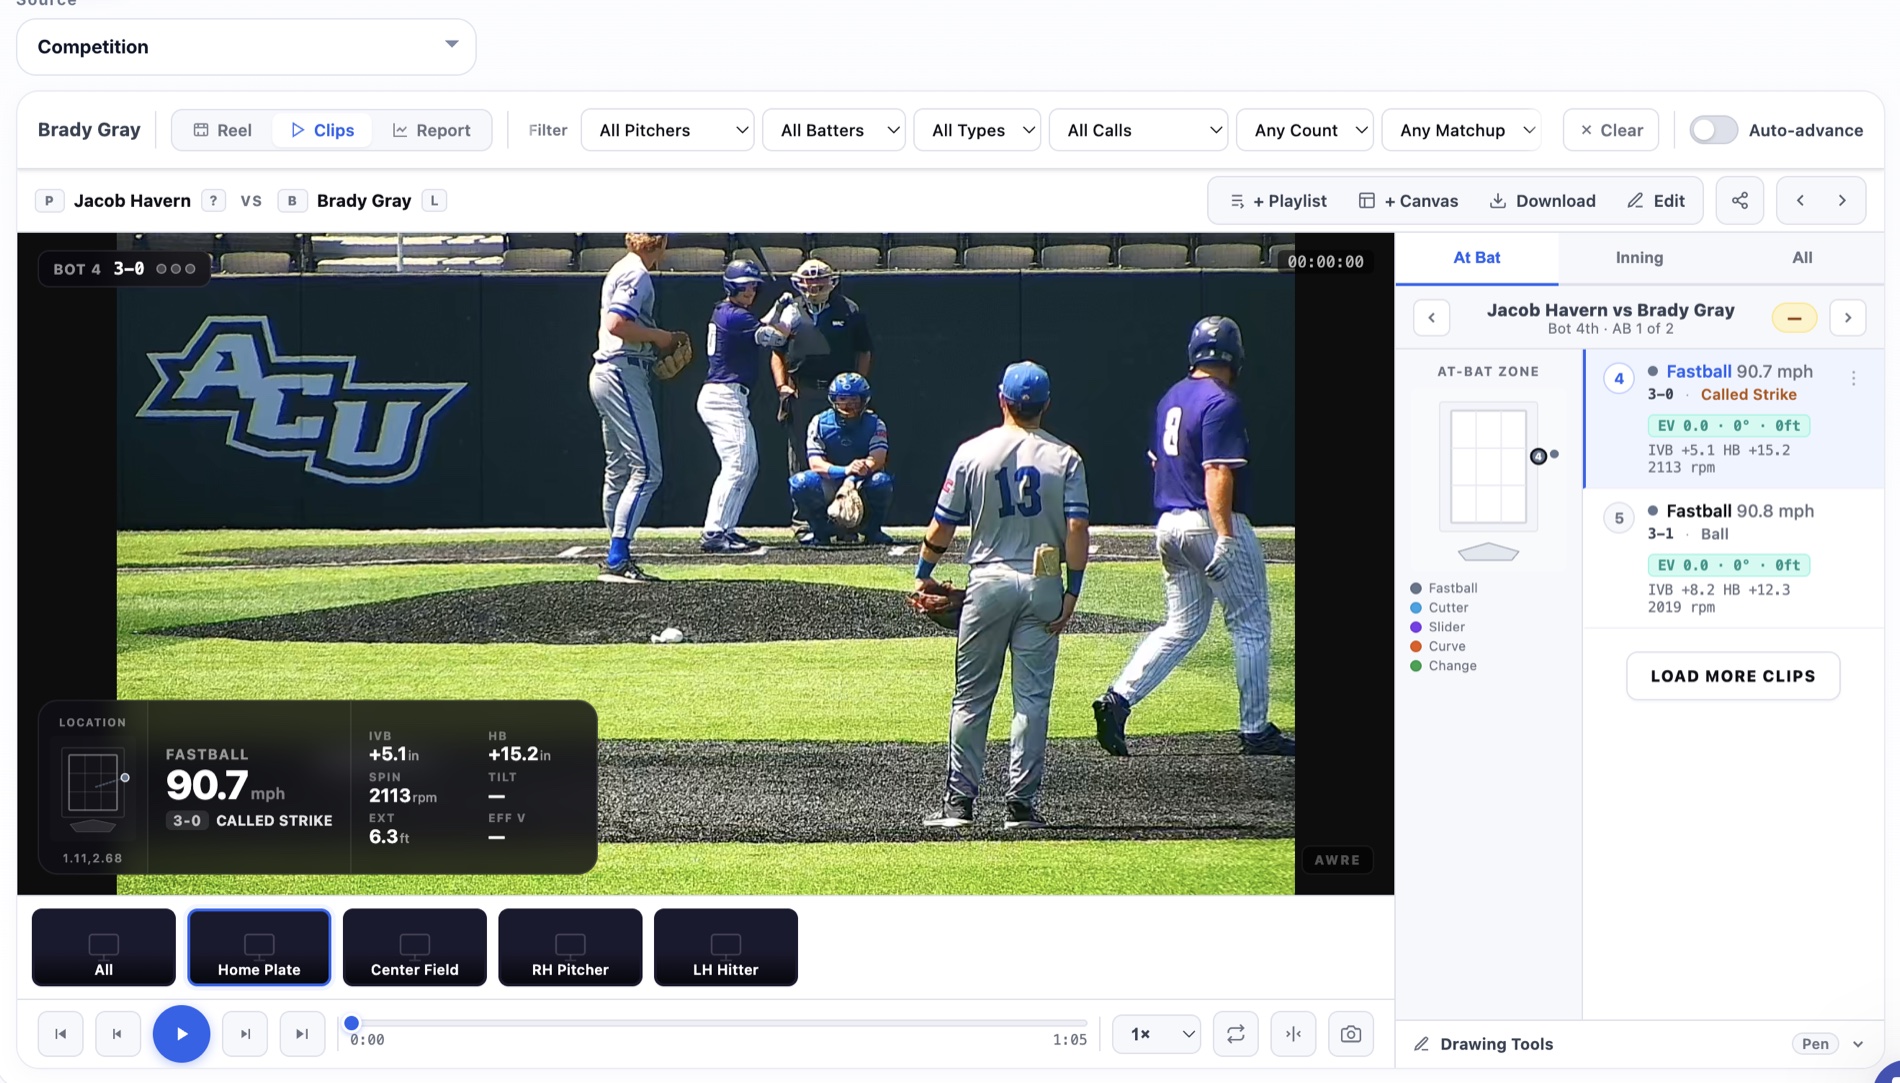Open the share icon button
Image resolution: width=1900 pixels, height=1083 pixels.
[x=1740, y=201]
